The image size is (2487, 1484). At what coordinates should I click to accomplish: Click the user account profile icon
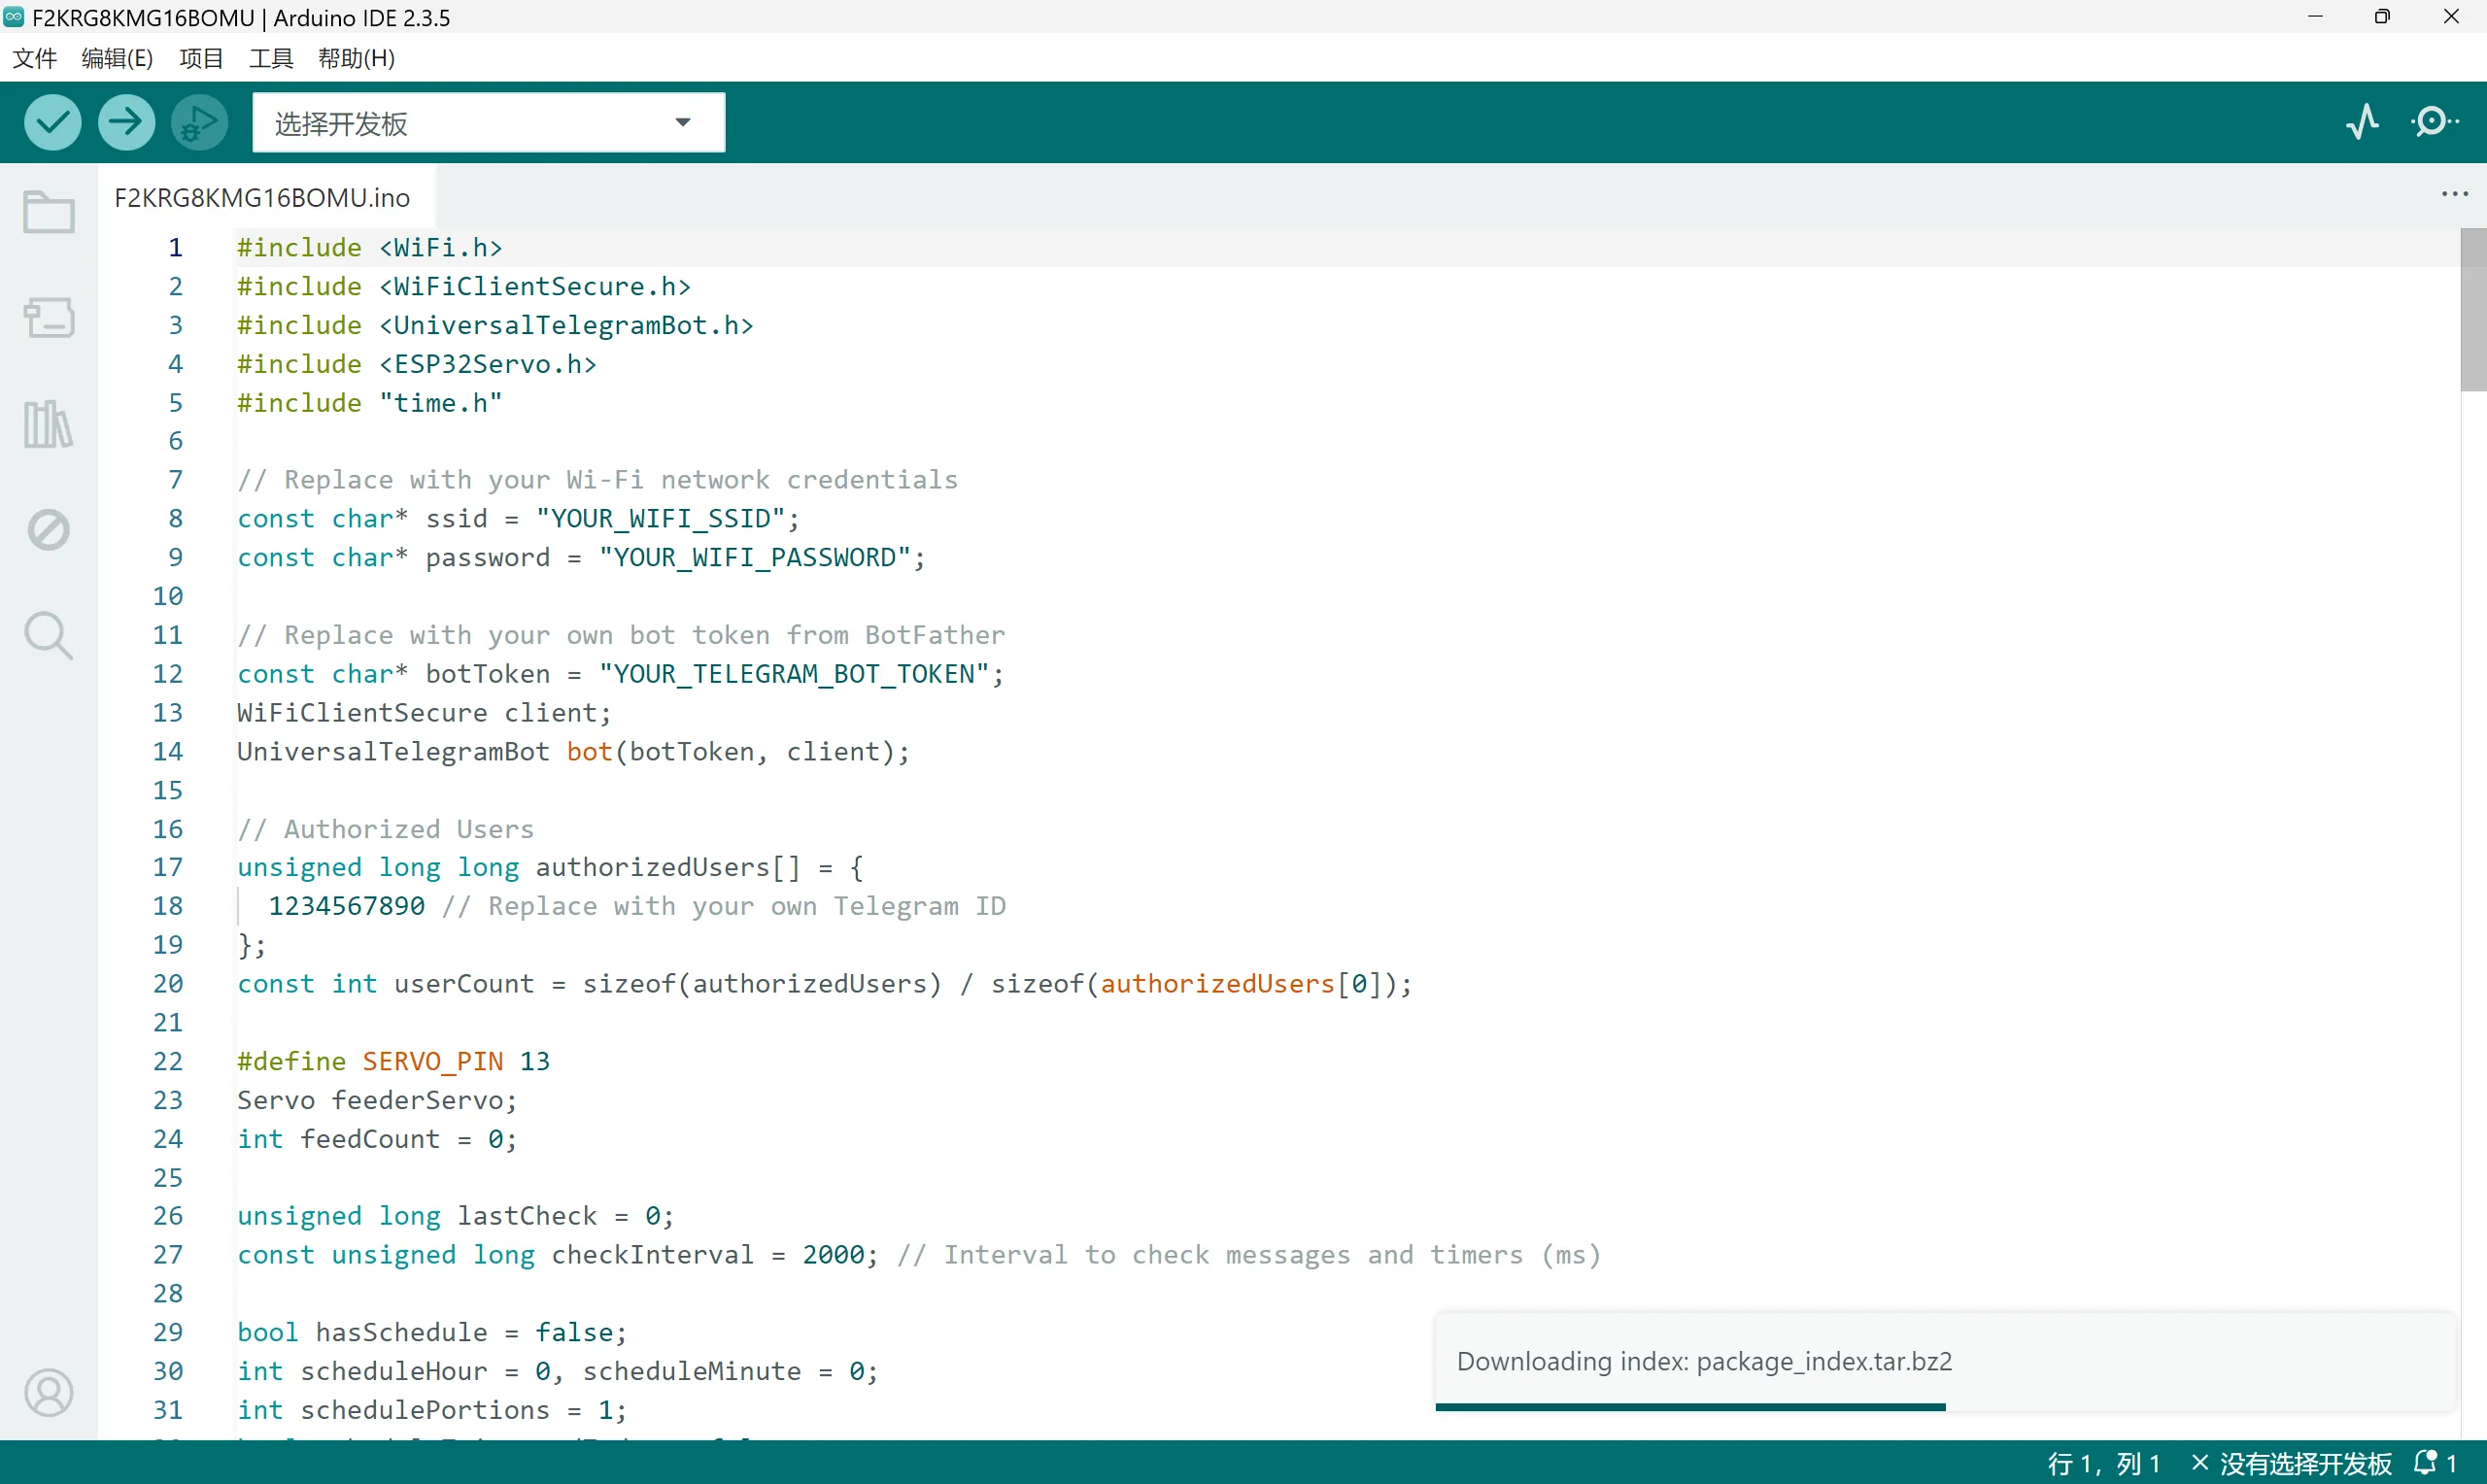[48, 1392]
